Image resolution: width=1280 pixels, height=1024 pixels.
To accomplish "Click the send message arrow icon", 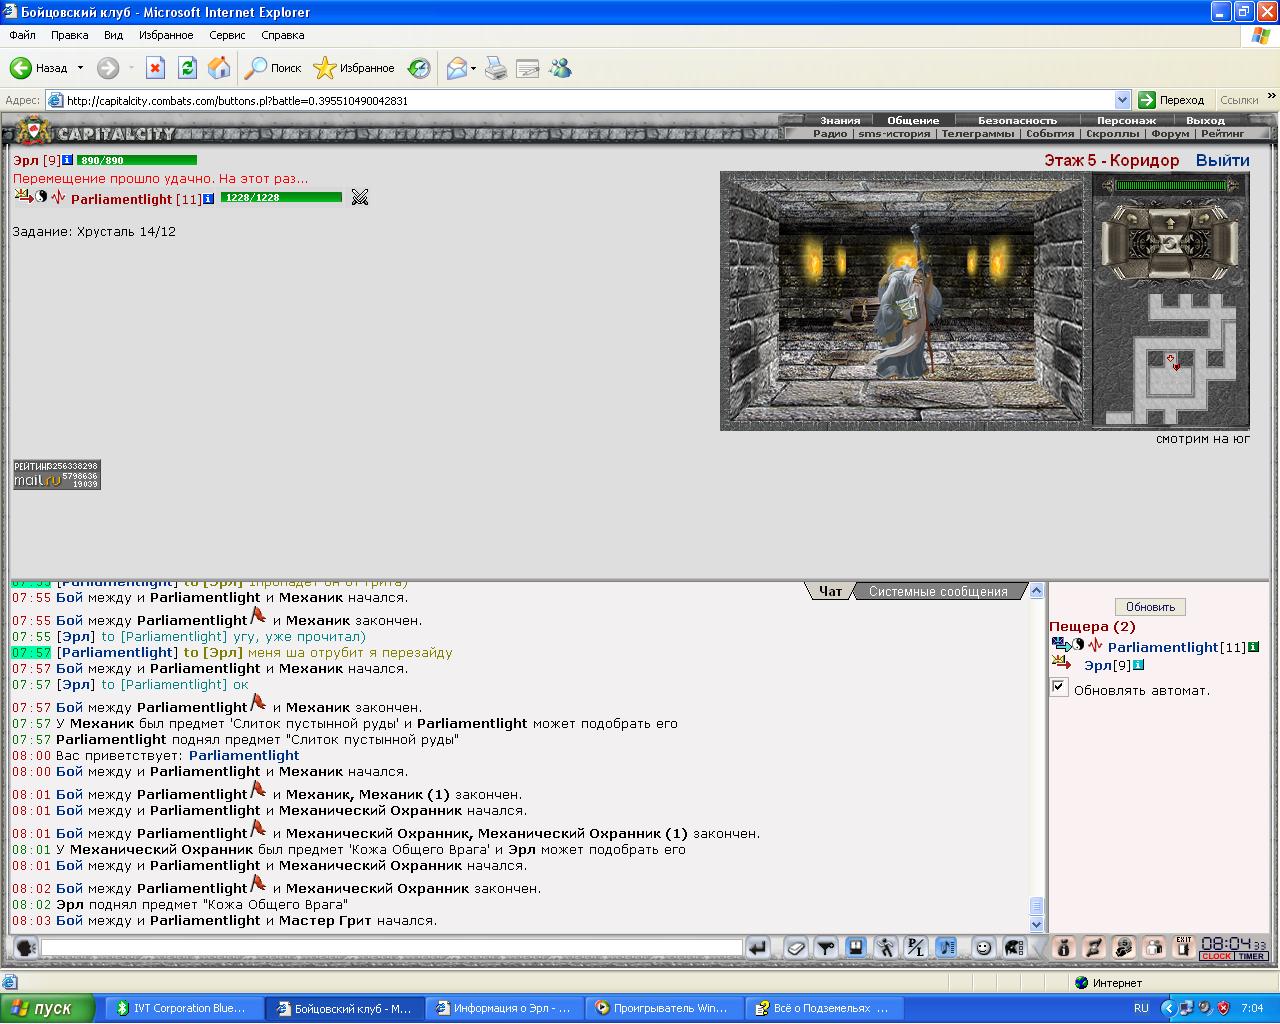I will (x=758, y=948).
